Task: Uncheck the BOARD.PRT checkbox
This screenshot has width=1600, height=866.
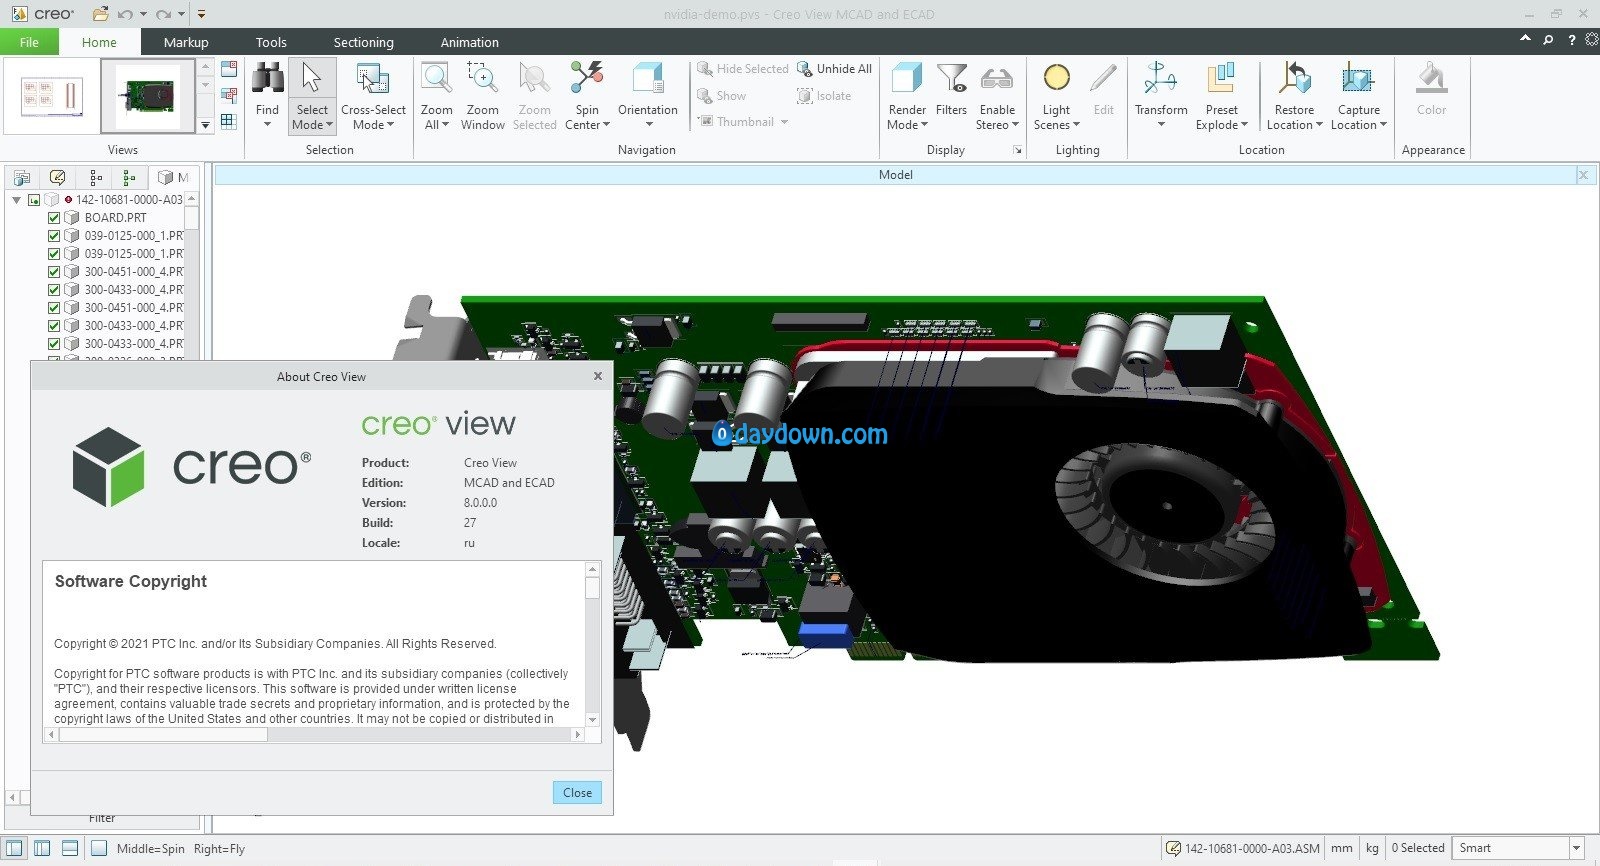Action: (x=54, y=217)
